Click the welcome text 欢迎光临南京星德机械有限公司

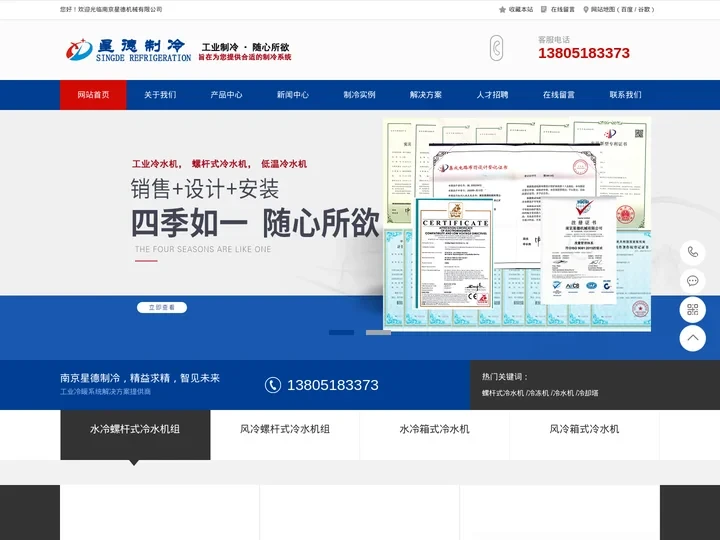click(120, 9)
